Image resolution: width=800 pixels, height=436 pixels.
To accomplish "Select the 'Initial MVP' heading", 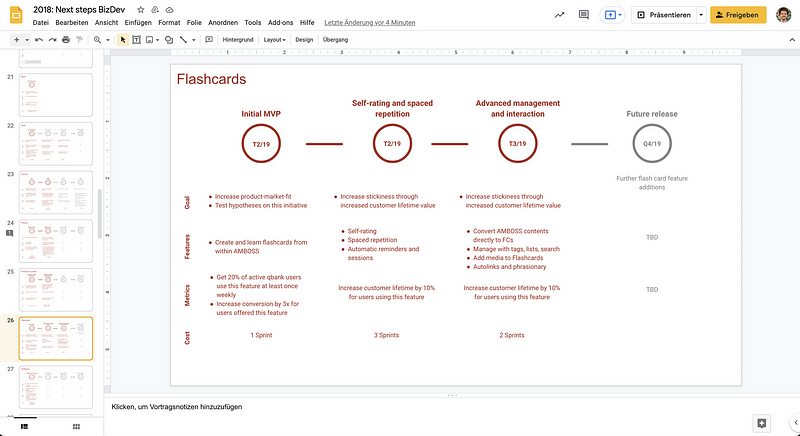I will [261, 114].
